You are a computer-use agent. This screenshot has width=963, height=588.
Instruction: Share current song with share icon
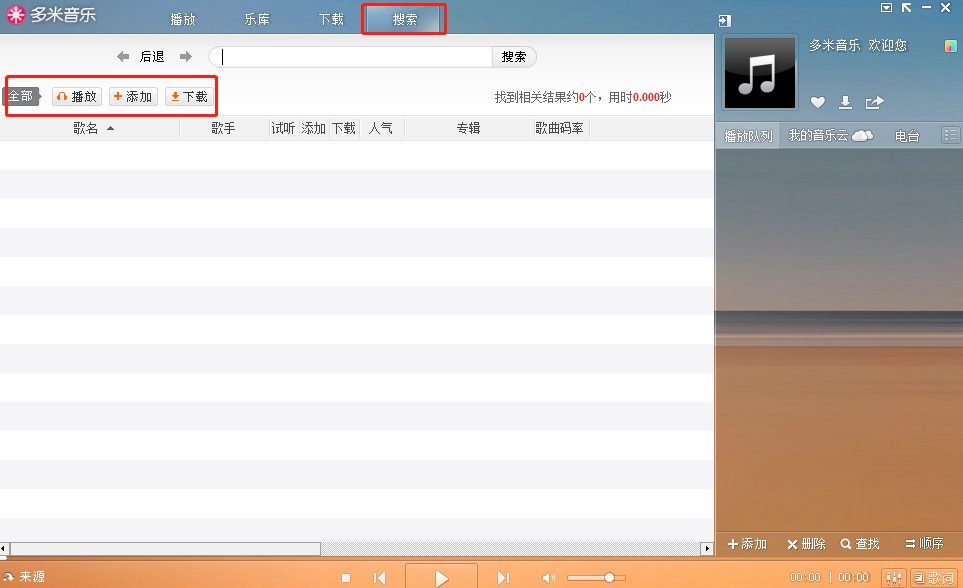click(x=874, y=102)
